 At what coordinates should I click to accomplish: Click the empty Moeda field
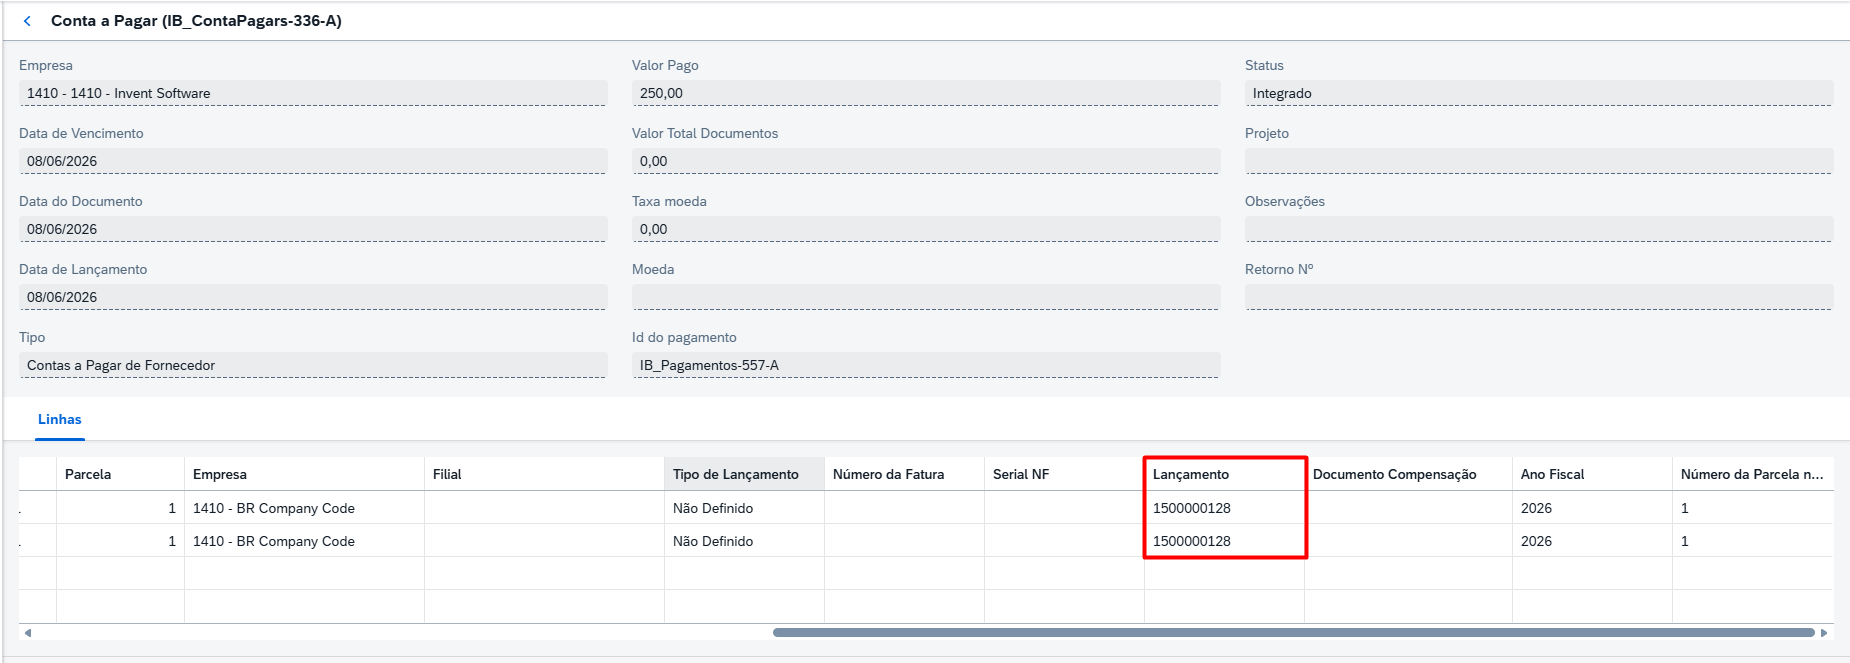(x=926, y=297)
